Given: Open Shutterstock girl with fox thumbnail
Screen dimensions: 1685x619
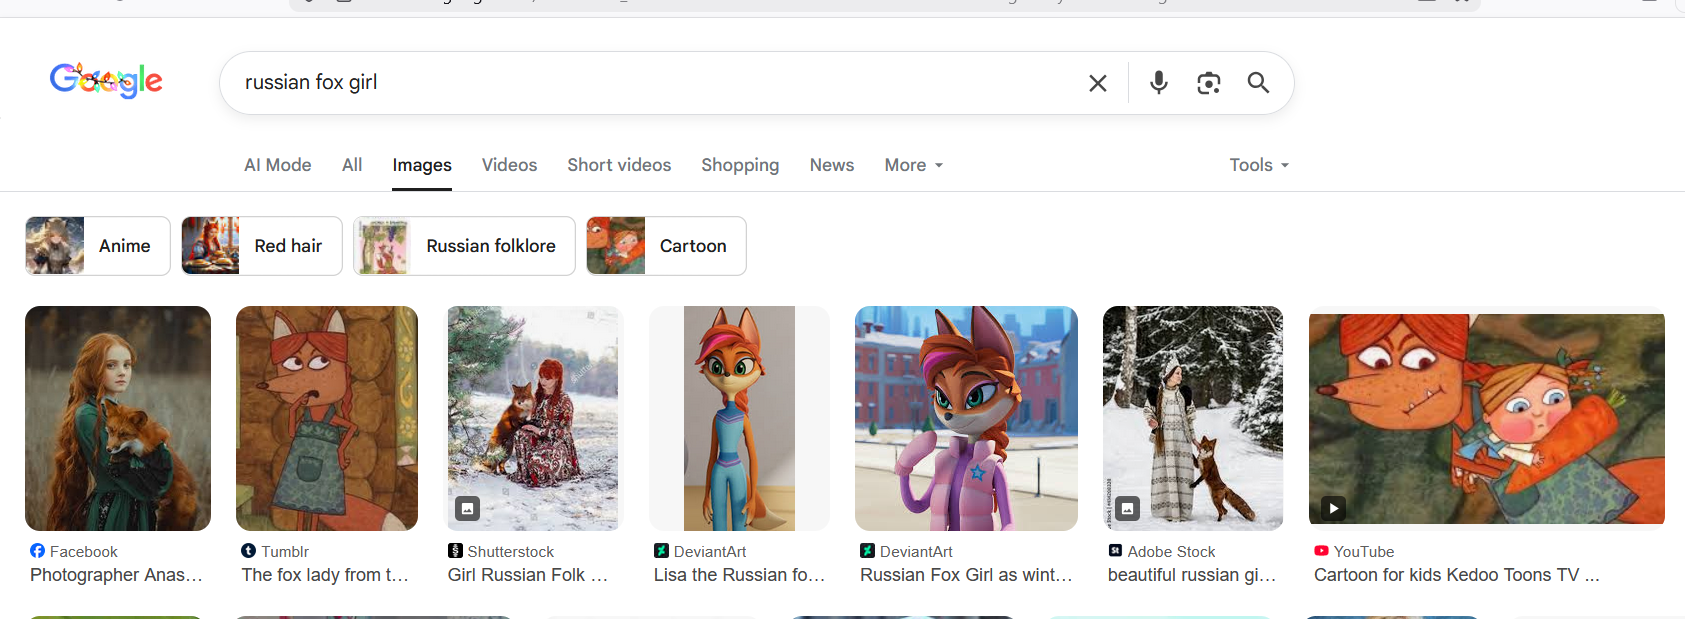Looking at the screenshot, I should pyautogui.click(x=533, y=418).
